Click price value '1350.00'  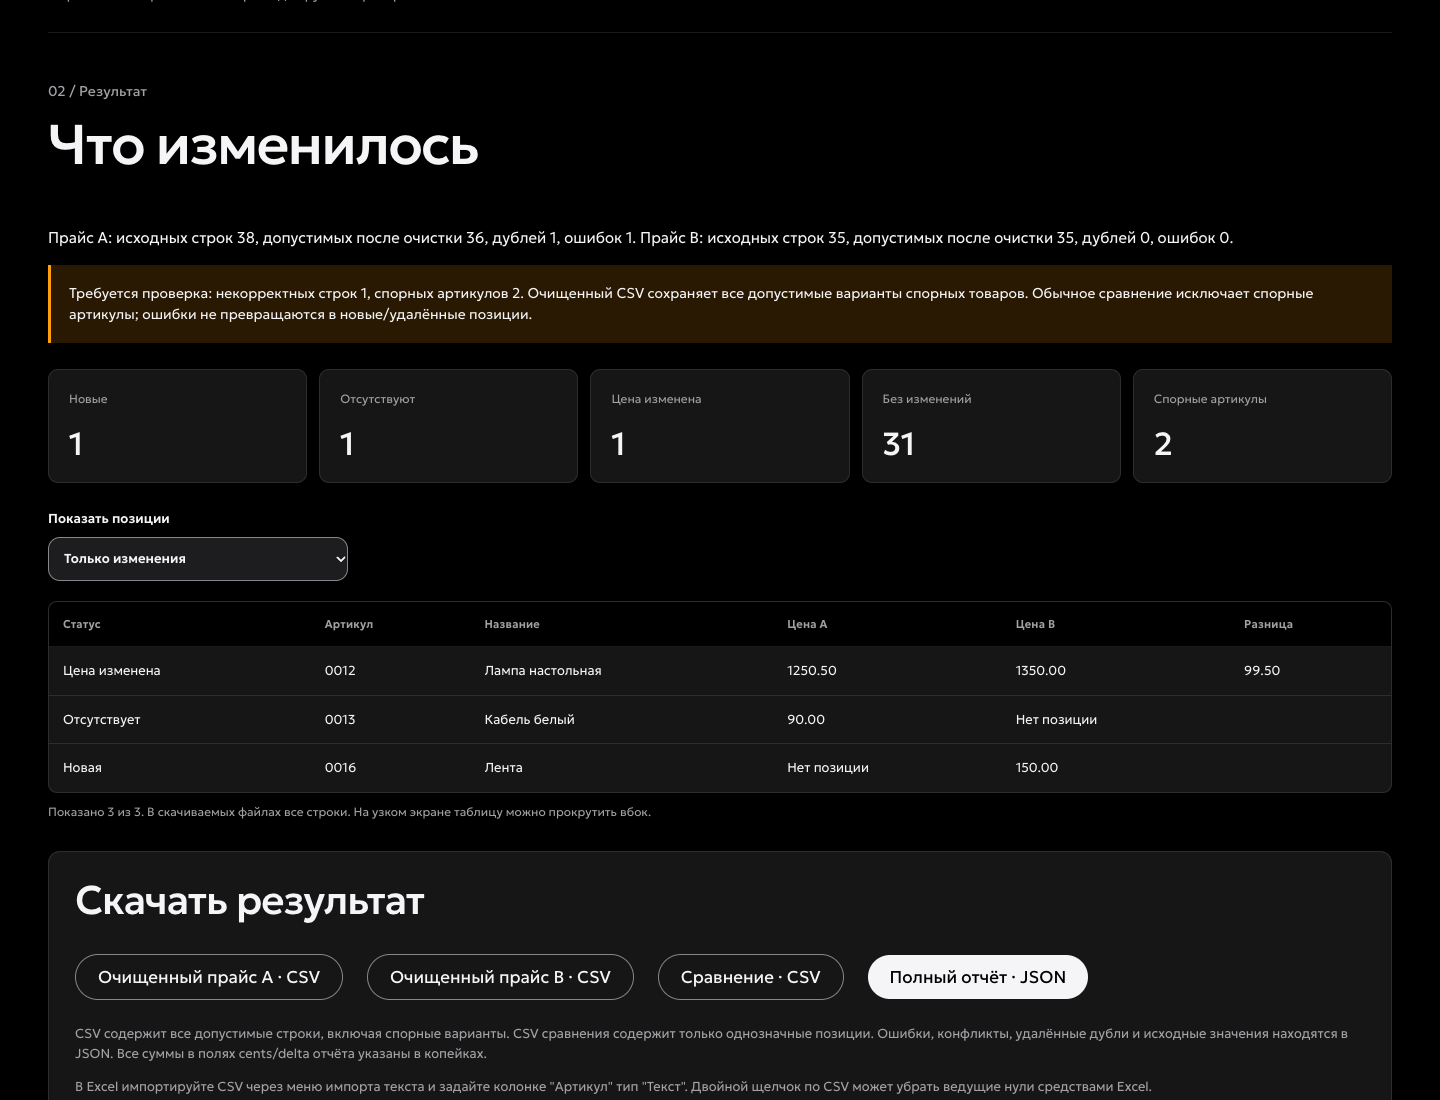(x=1041, y=671)
